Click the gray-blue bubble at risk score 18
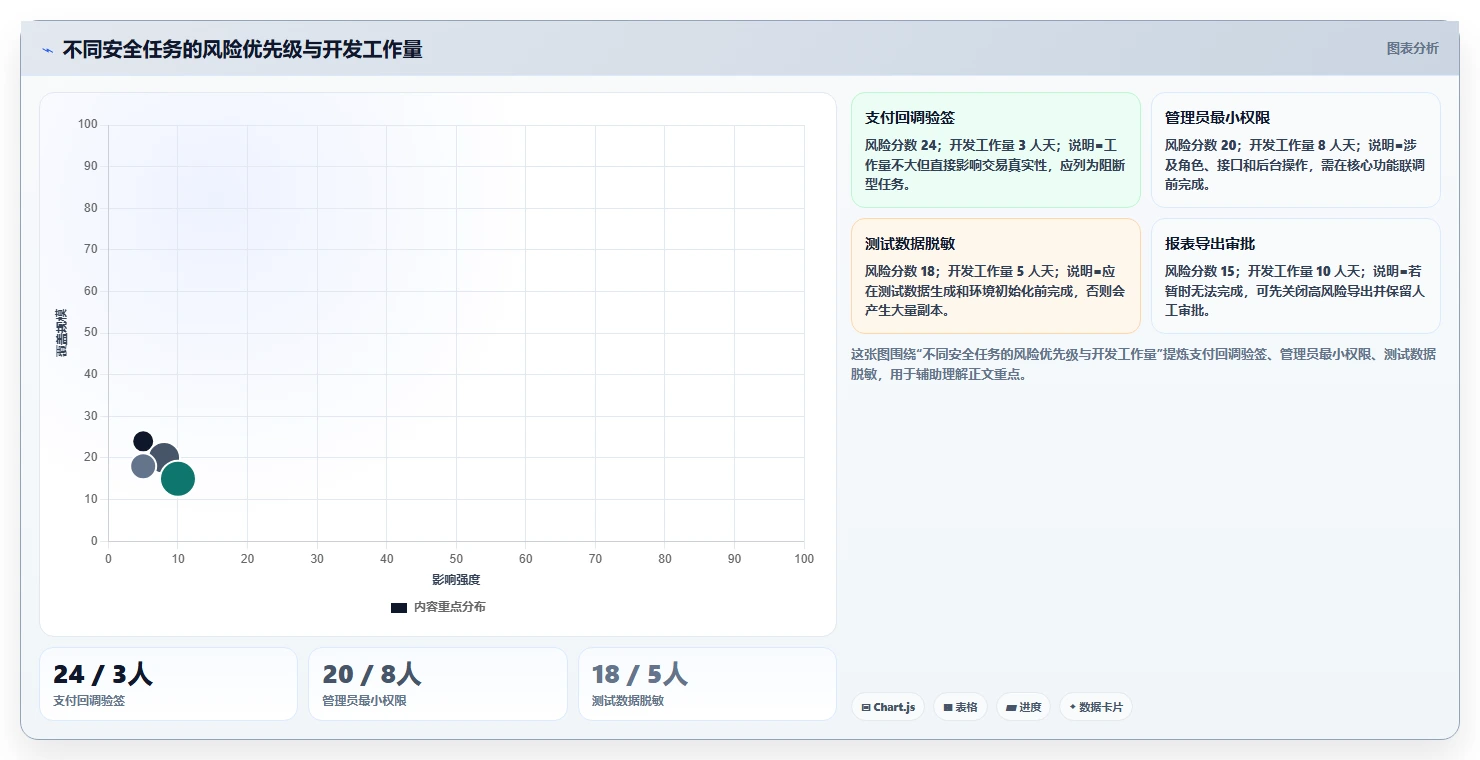This screenshot has height=760, width=1480. 143,466
